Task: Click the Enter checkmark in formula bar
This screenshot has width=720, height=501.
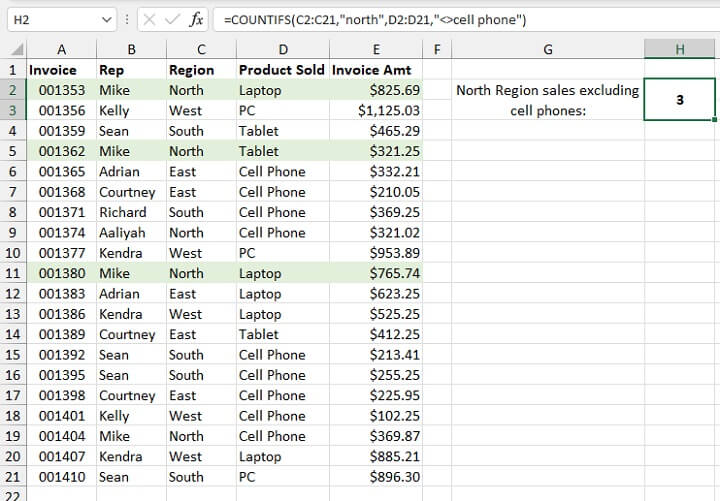Action: (x=173, y=20)
